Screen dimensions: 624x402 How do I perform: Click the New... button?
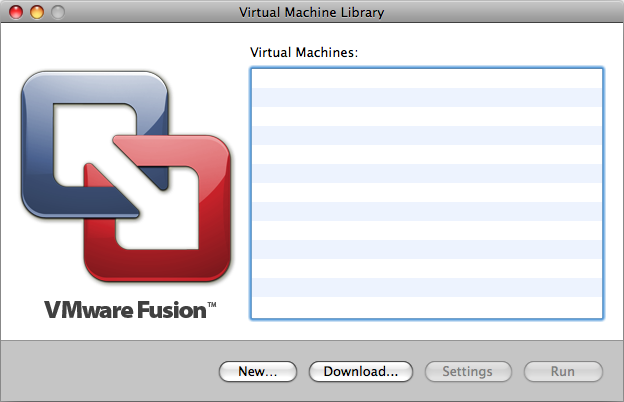coord(258,371)
